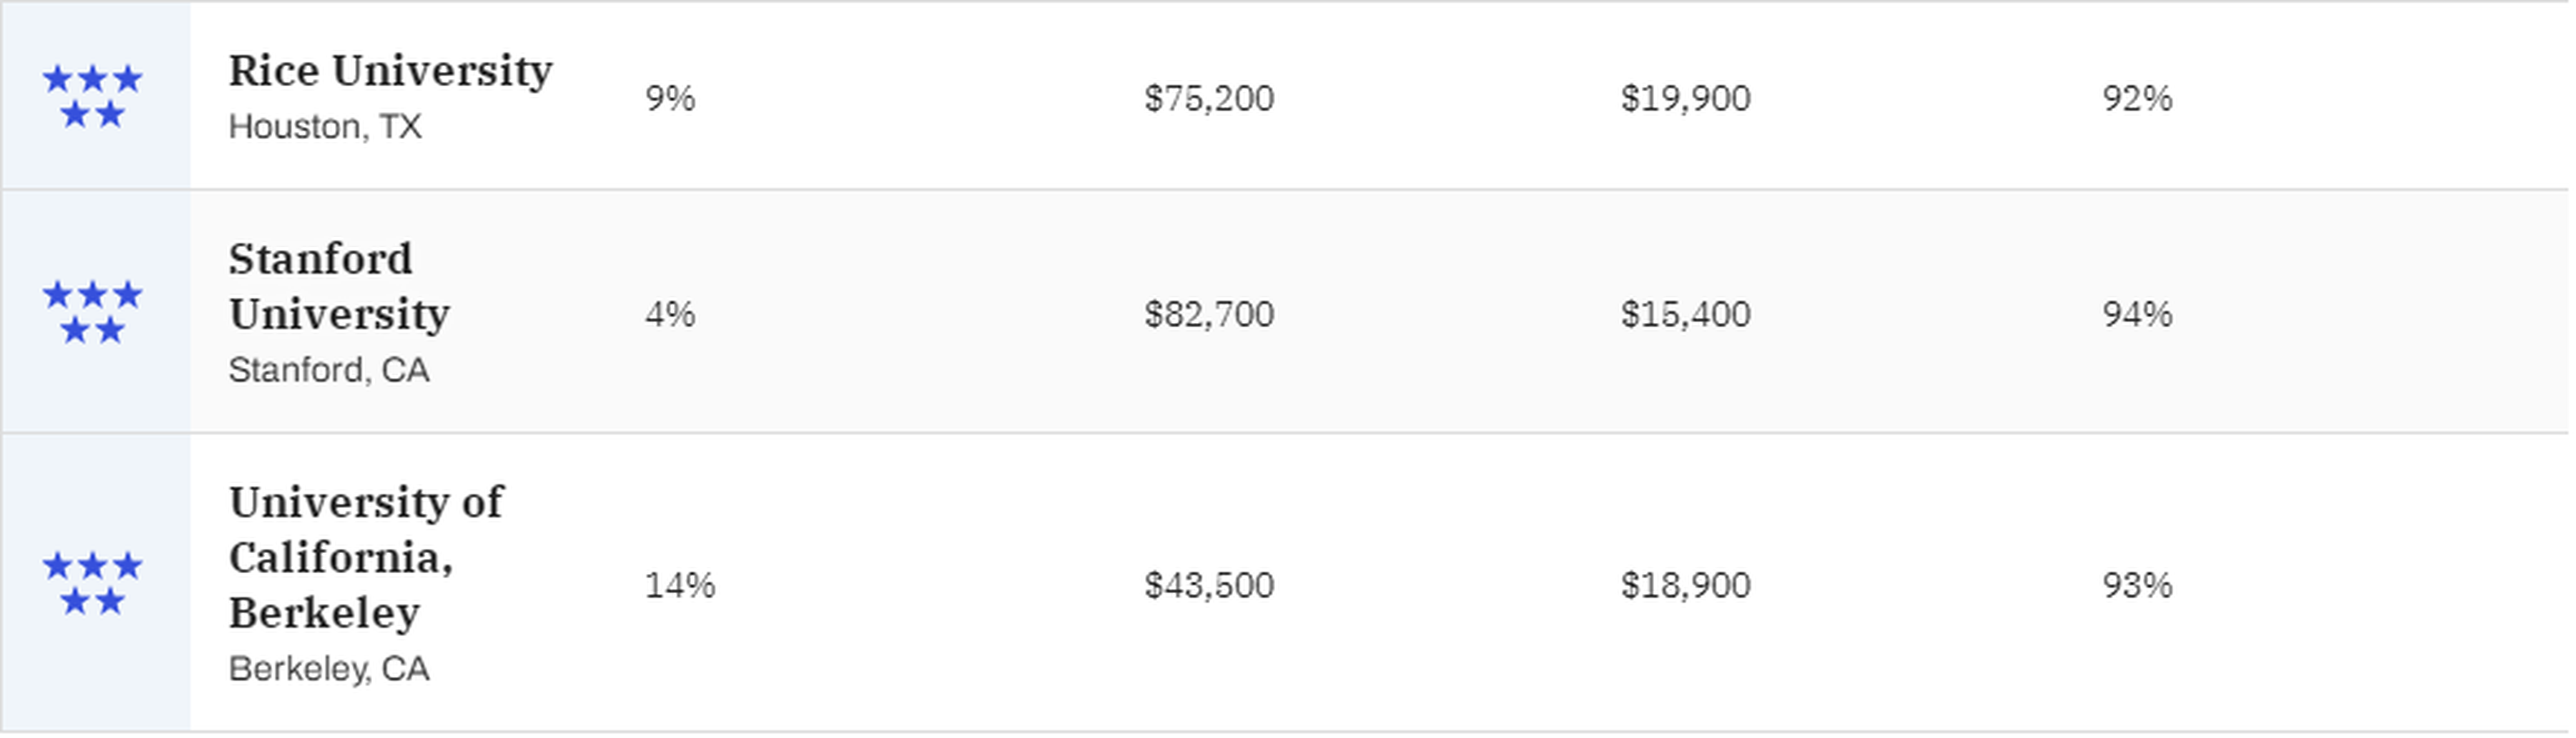This screenshot has height=738, width=2576.
Task: Select the Stanford, CA location text
Action: [x=329, y=370]
